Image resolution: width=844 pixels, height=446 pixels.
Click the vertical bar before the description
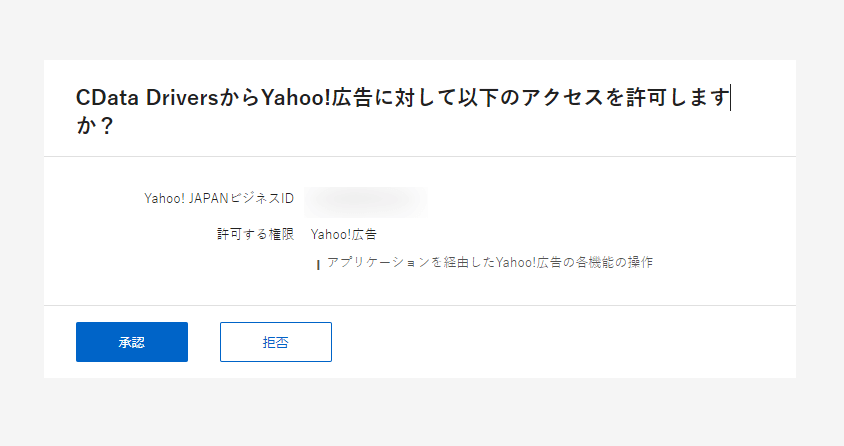[x=318, y=264]
